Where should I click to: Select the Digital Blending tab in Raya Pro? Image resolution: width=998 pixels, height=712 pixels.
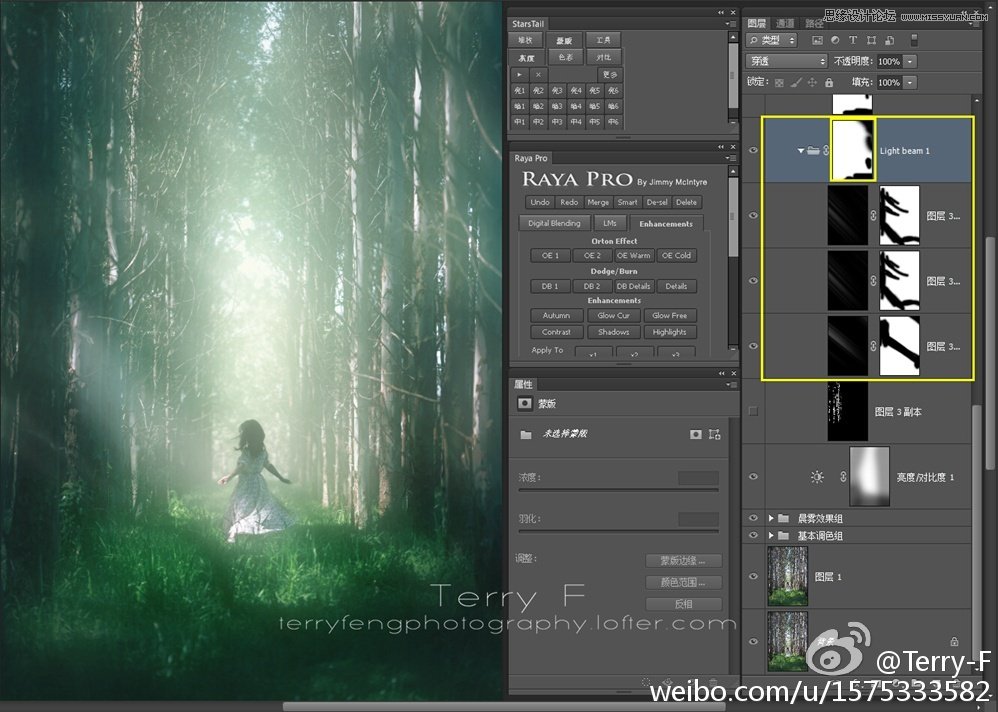[554, 223]
